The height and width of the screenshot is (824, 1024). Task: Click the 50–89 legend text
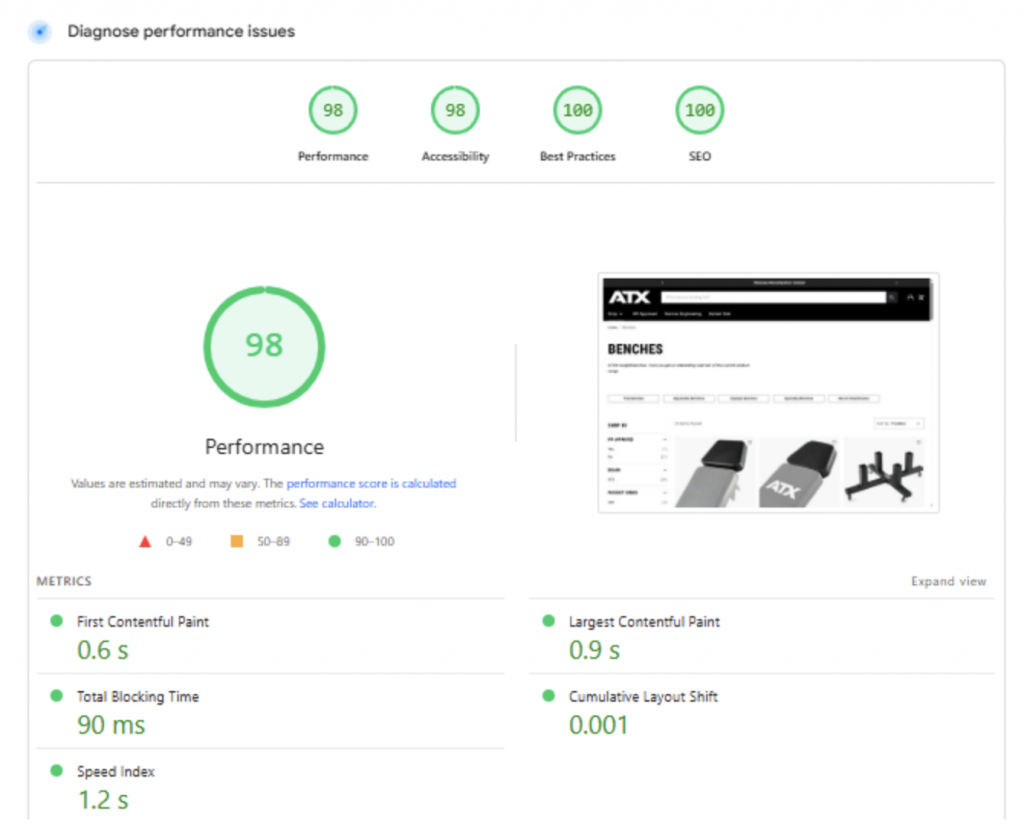(273, 541)
